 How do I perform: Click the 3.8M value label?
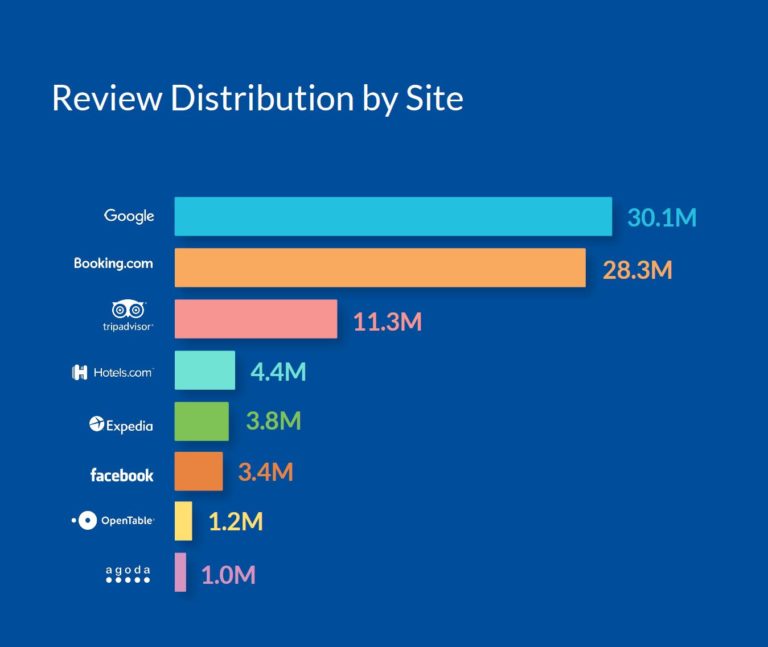[273, 421]
